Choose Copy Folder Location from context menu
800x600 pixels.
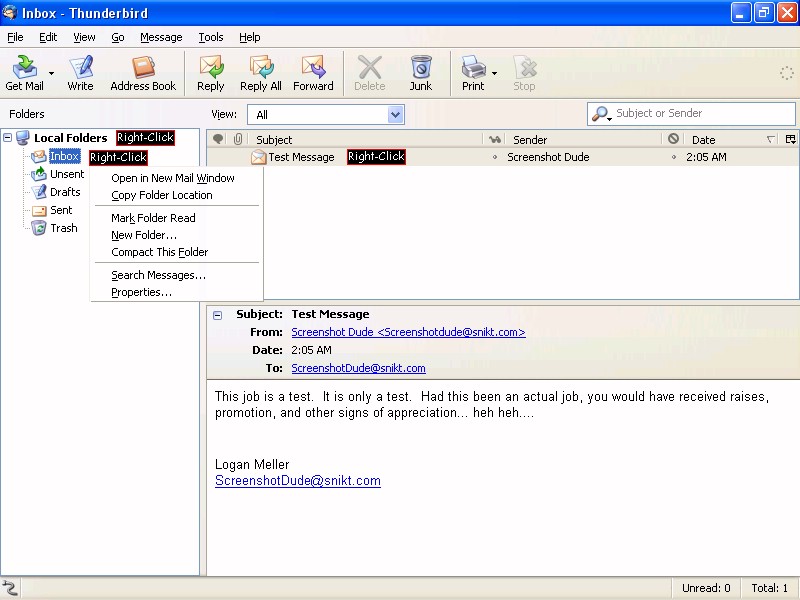click(x=177, y=195)
